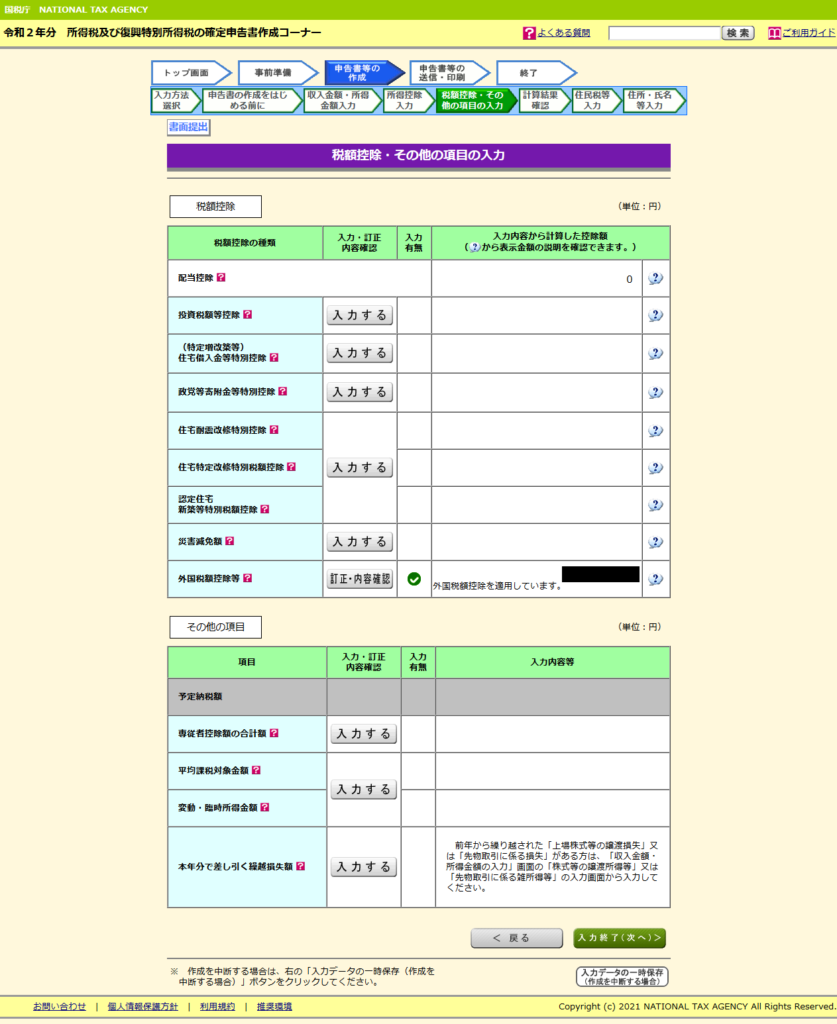Click red question mark beside 投資税額等控除
This screenshot has height=1024, width=837.
coord(247,315)
